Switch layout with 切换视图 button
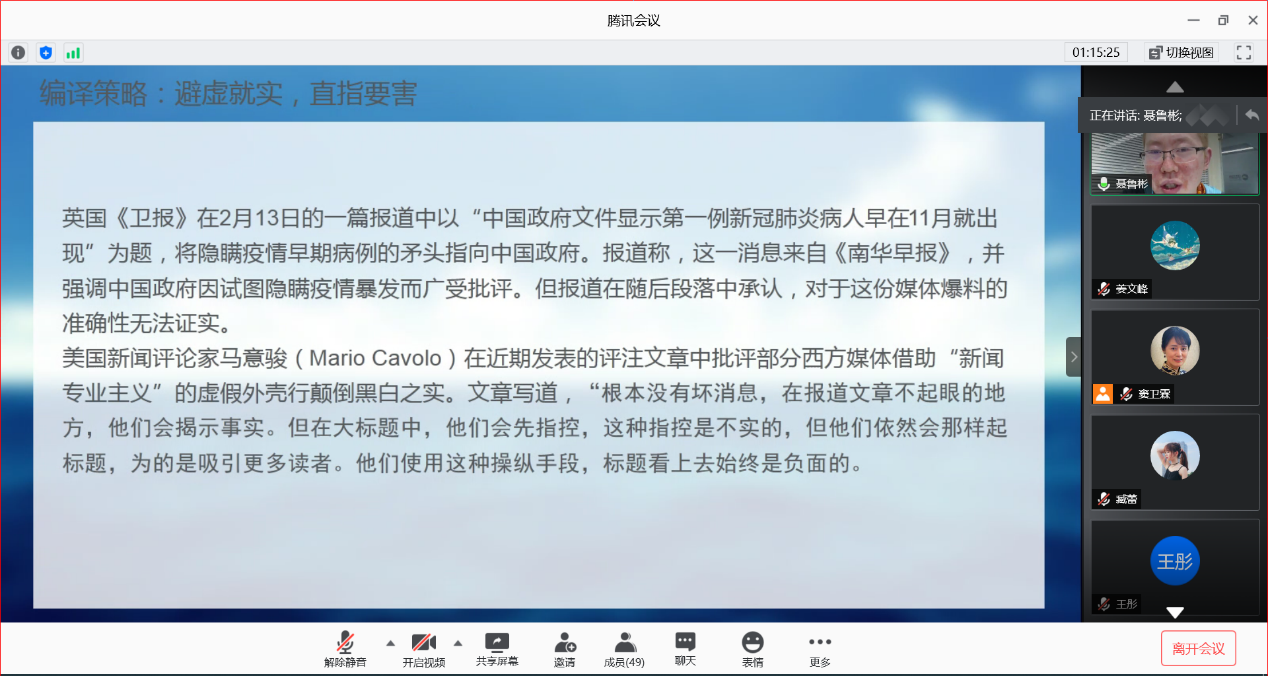 click(x=1181, y=52)
